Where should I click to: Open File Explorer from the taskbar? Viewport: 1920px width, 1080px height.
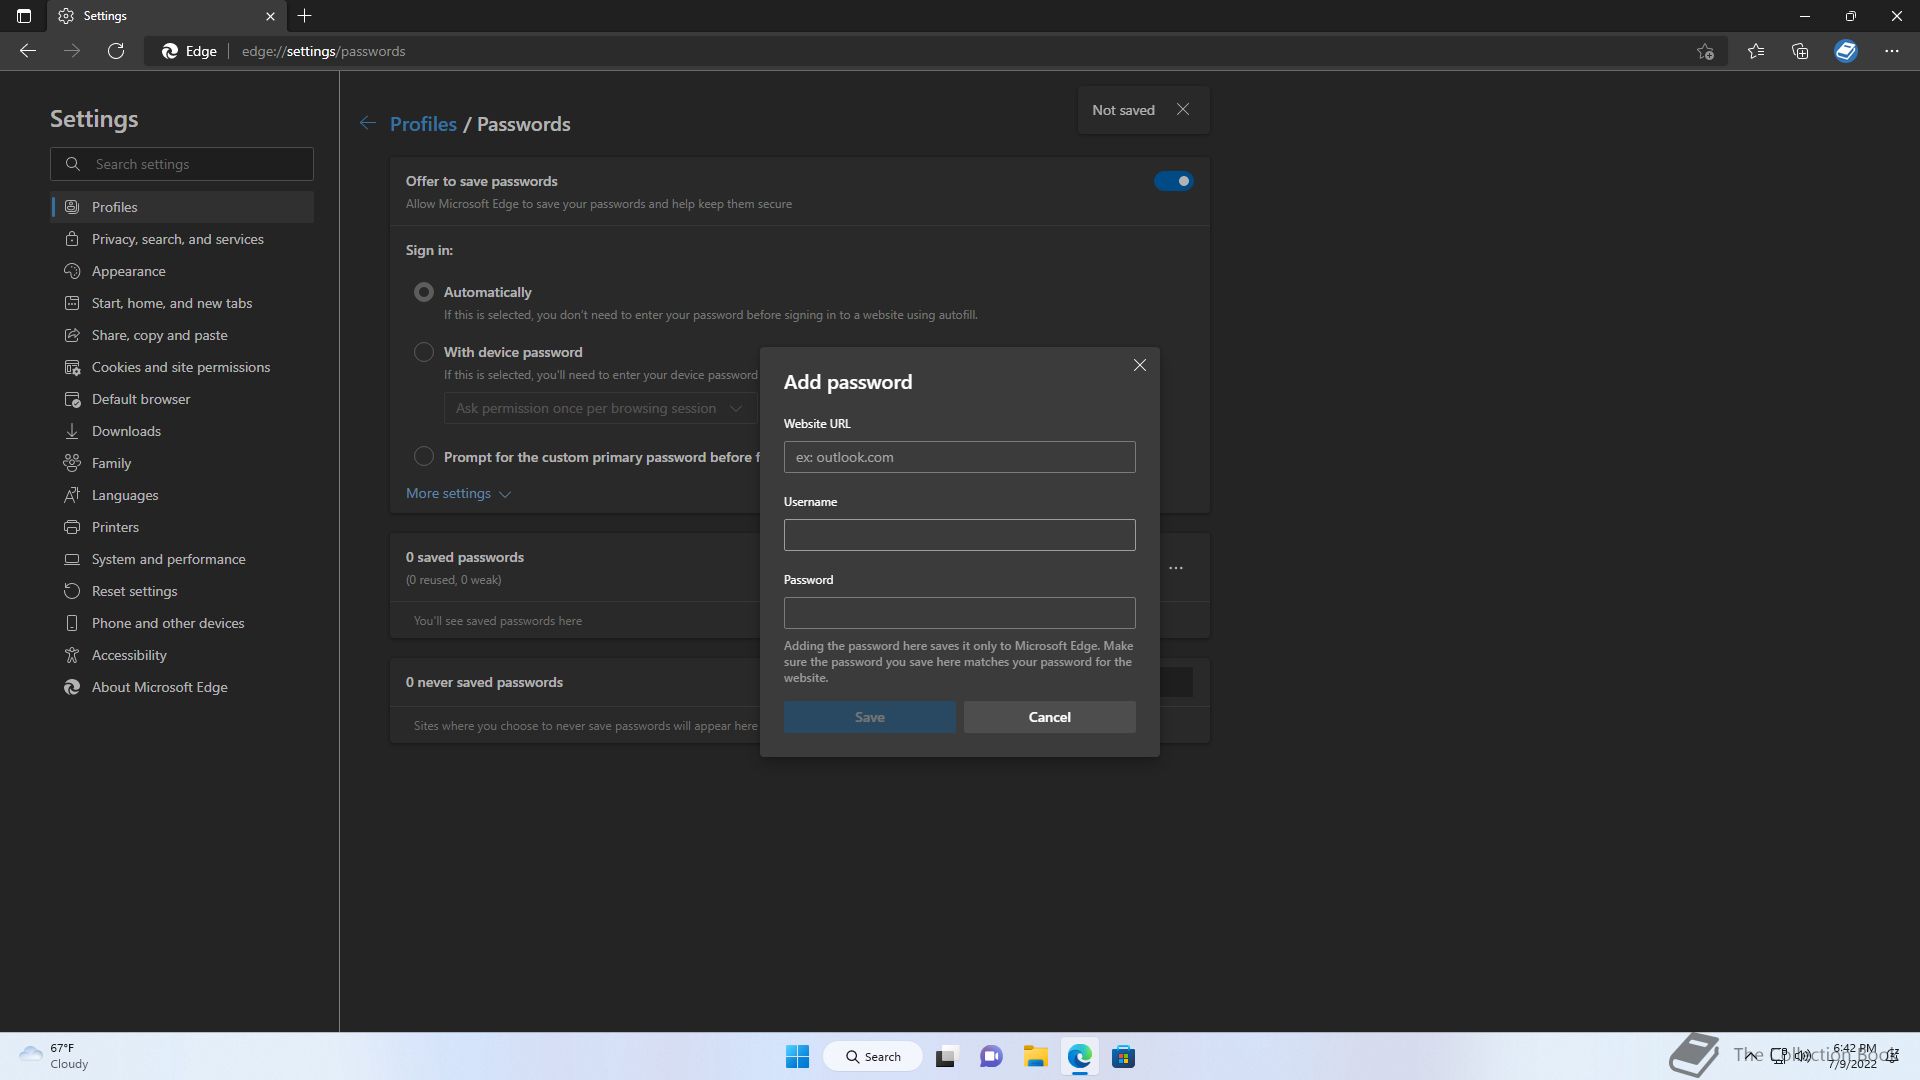(1035, 1056)
